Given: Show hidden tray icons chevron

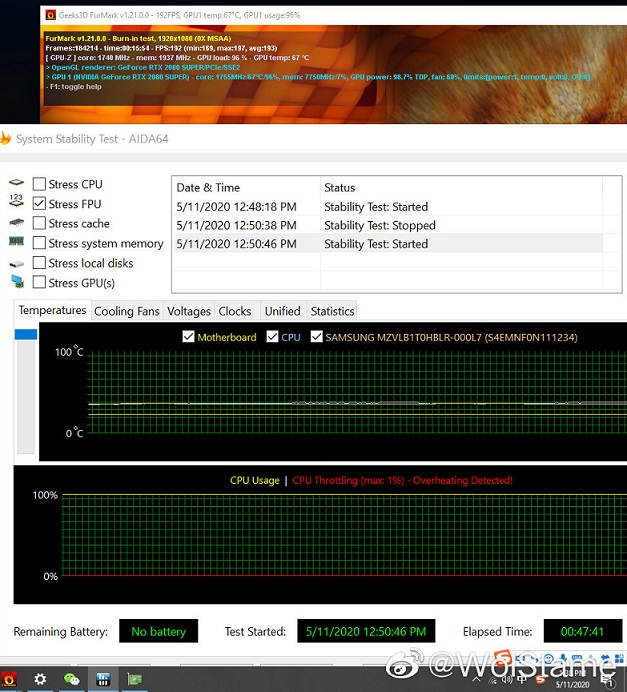Looking at the screenshot, I should tap(477, 679).
